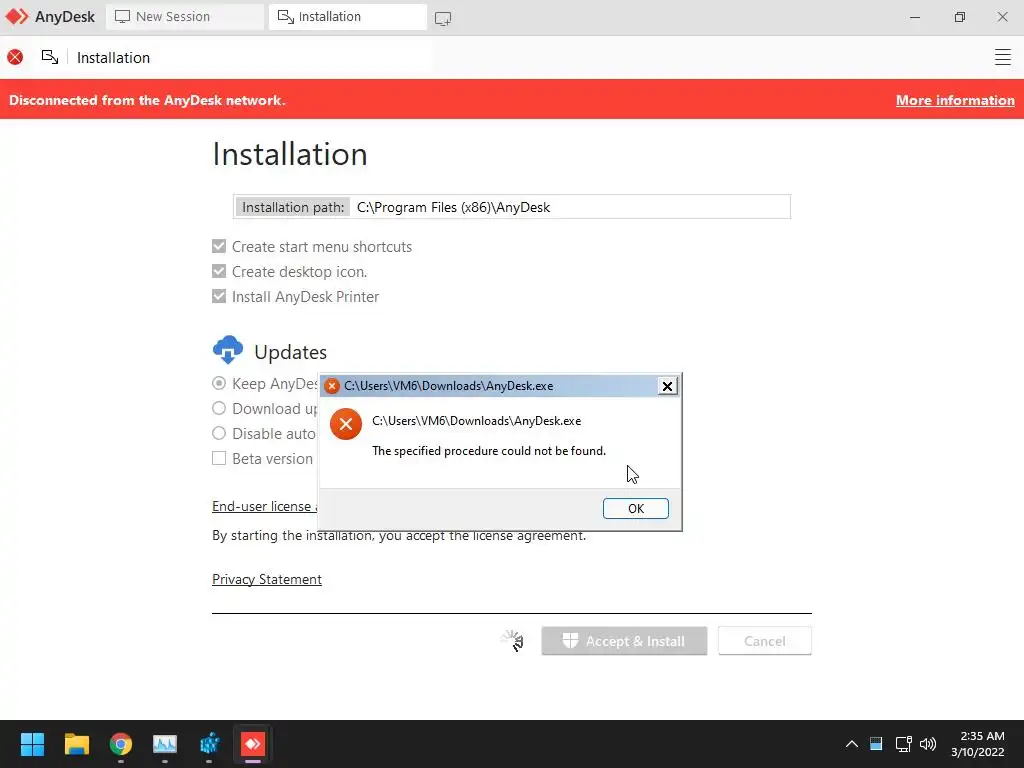Select Keep AnyDesk up to date radio

(x=219, y=383)
